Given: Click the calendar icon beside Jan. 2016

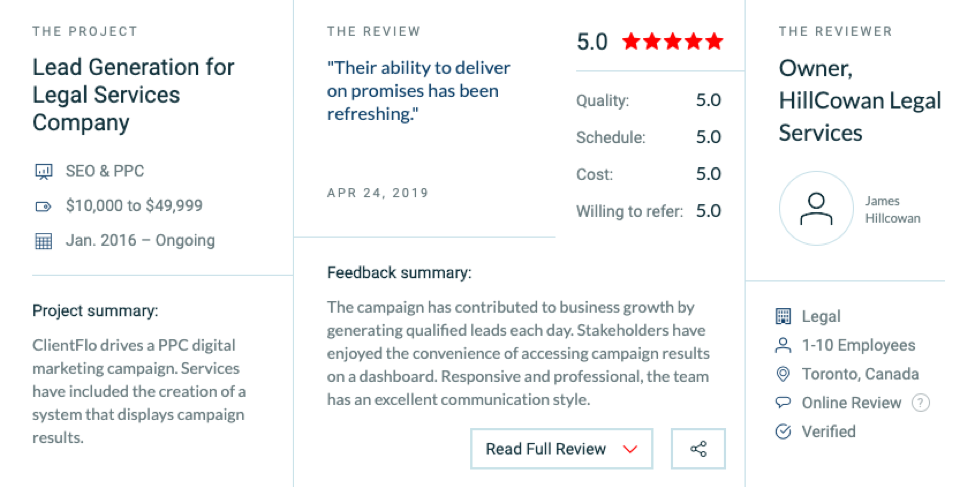Looking at the screenshot, I should click(x=43, y=241).
